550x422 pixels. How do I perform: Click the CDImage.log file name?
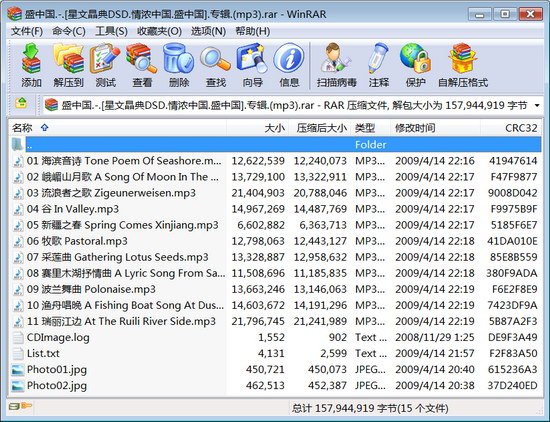tap(58, 337)
